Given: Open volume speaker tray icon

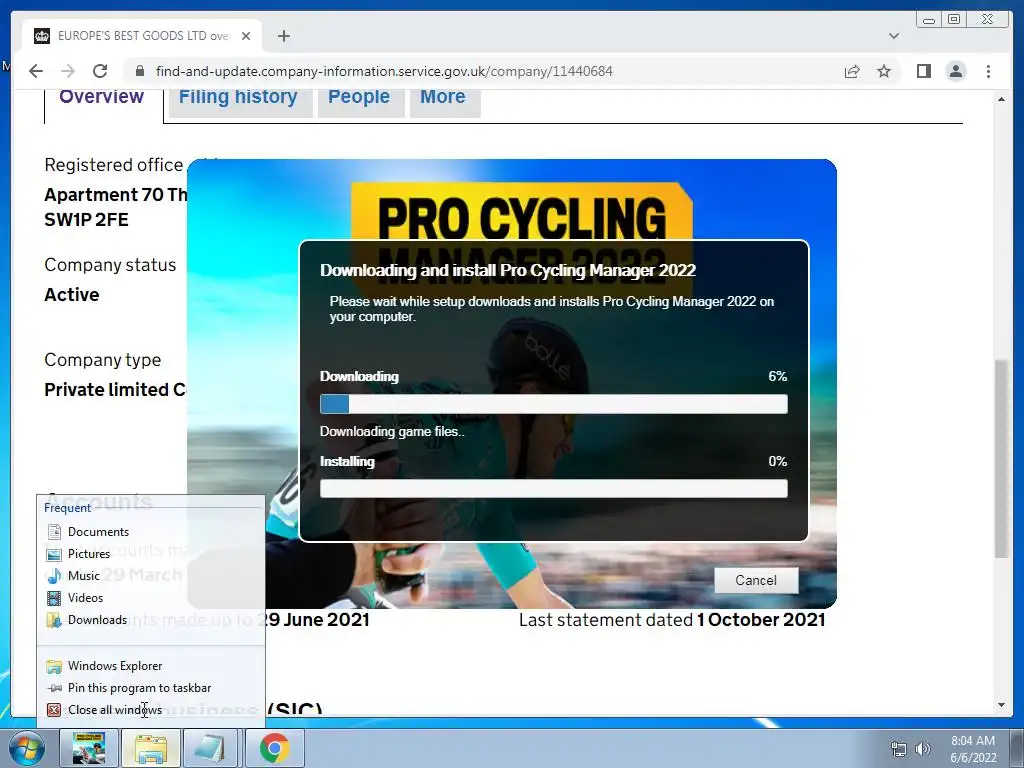Looking at the screenshot, I should [923, 749].
